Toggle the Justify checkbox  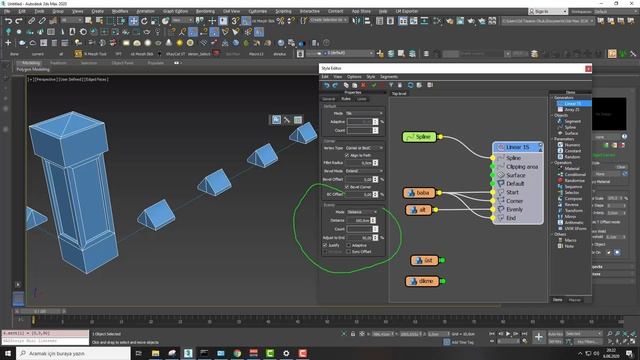coord(325,245)
